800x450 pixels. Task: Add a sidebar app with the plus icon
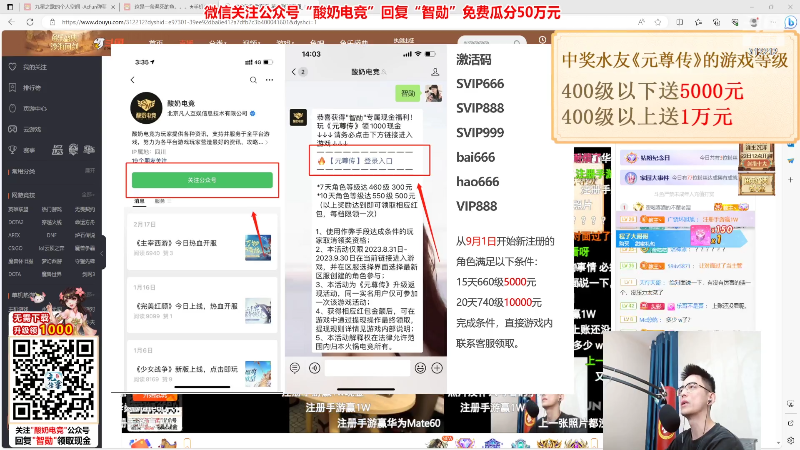(x=790, y=180)
